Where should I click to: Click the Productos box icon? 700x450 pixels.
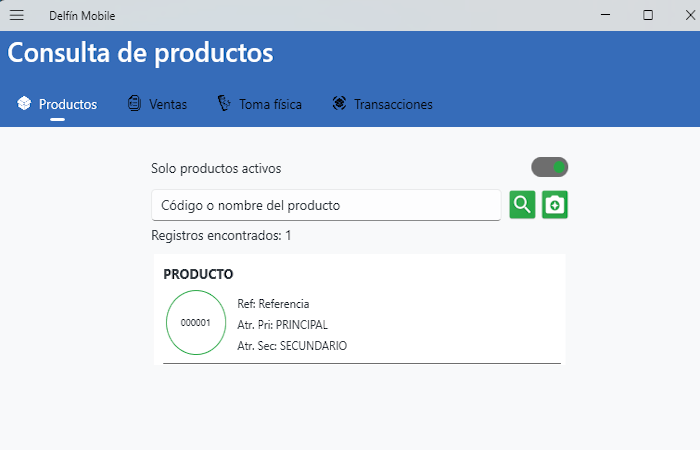tap(24, 103)
